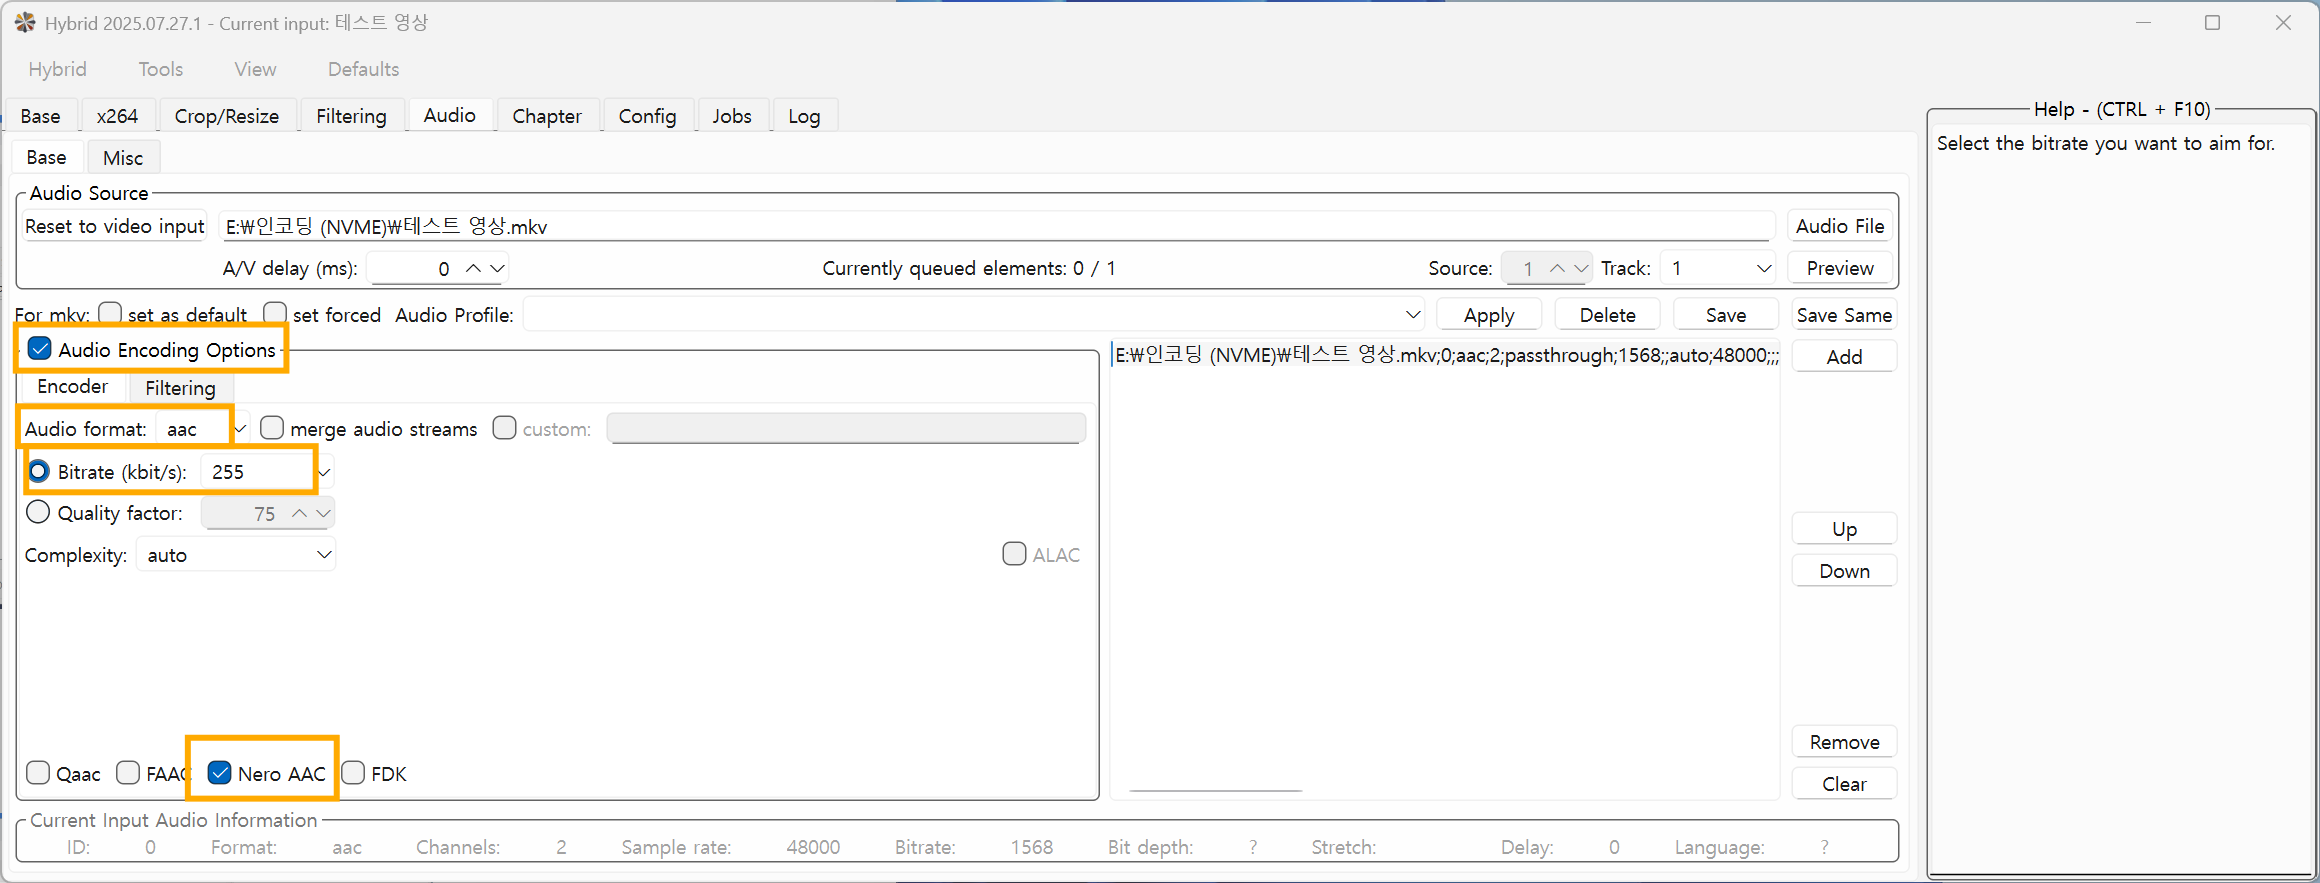Click the input Bitrate value 1568
The image size is (2320, 883).
click(x=1031, y=847)
